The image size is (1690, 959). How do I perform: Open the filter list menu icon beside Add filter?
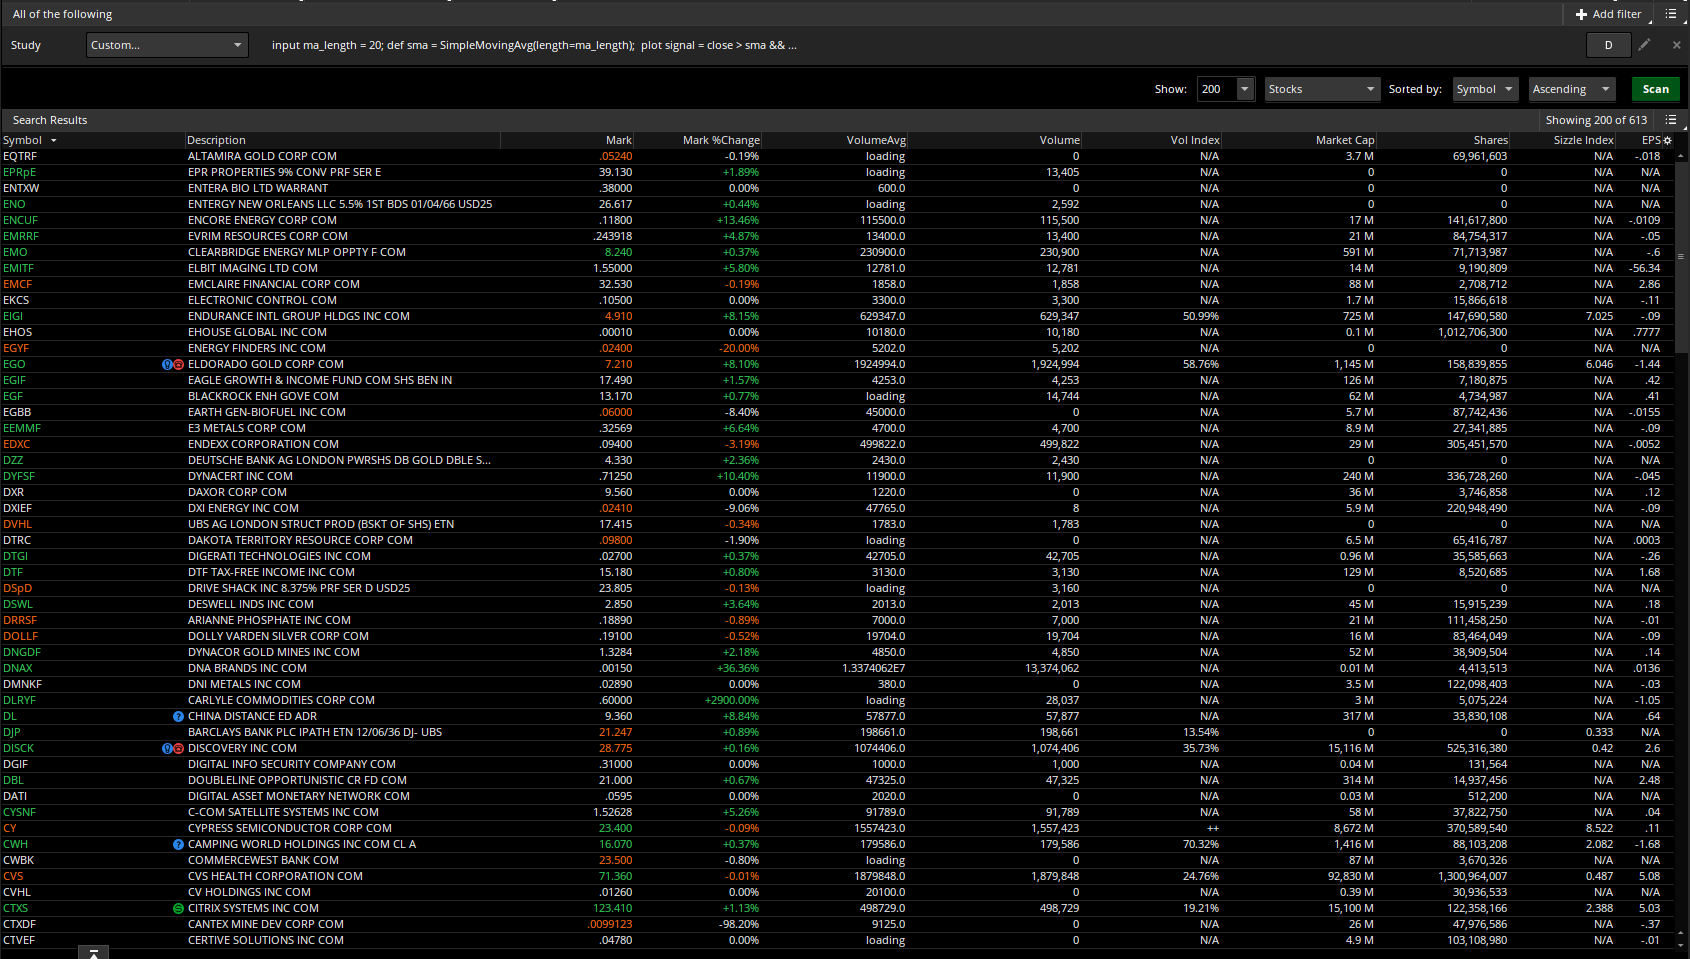pyautogui.click(x=1671, y=14)
